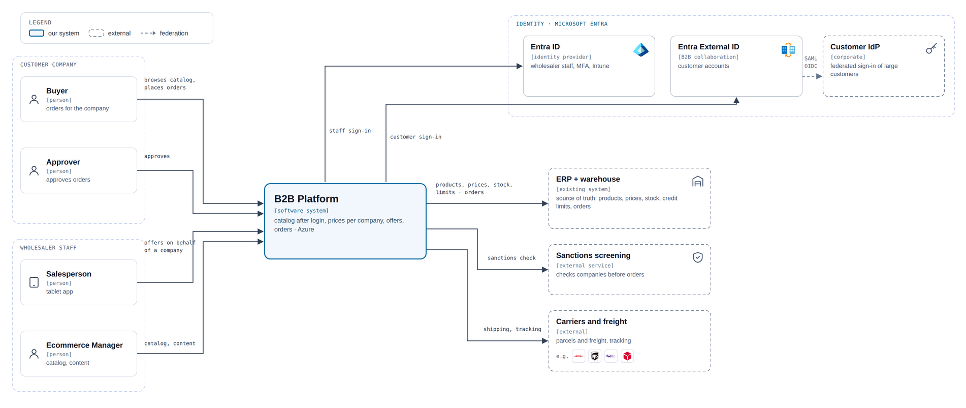The image size is (966, 408).
Task: Click the federation dashed-arrow legend symbol
Action: click(148, 33)
